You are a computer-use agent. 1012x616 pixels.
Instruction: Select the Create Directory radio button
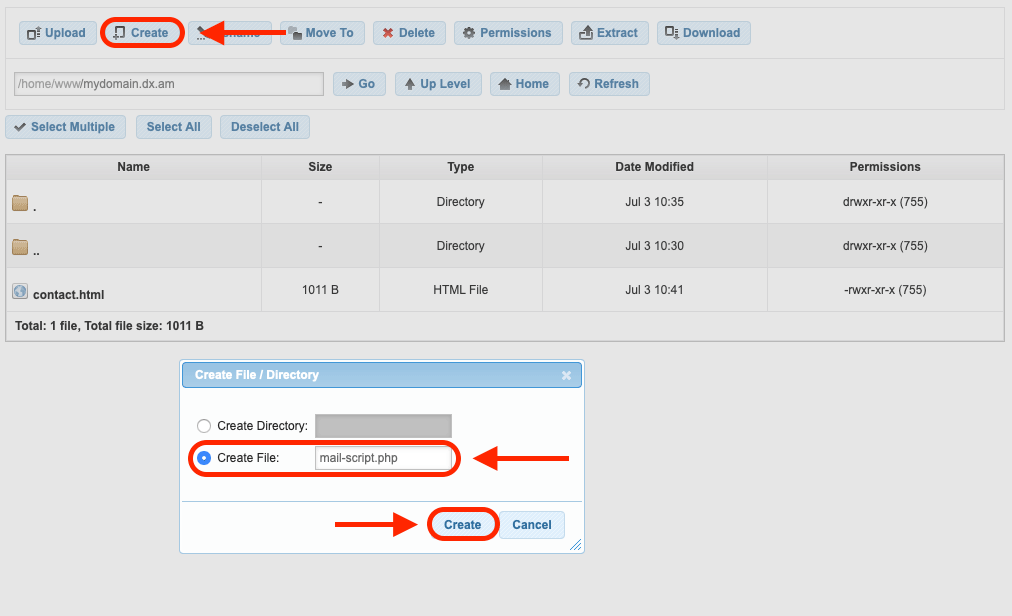coord(204,425)
